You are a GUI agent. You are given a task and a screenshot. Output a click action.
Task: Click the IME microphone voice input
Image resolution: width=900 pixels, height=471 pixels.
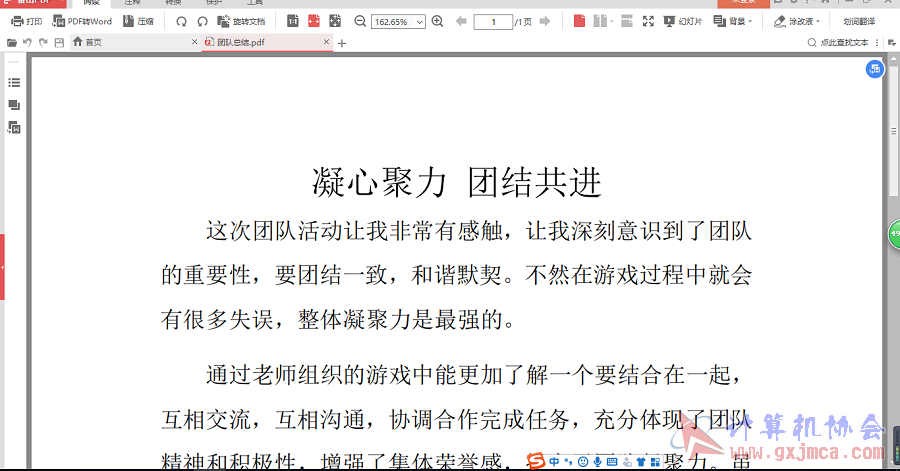point(598,461)
